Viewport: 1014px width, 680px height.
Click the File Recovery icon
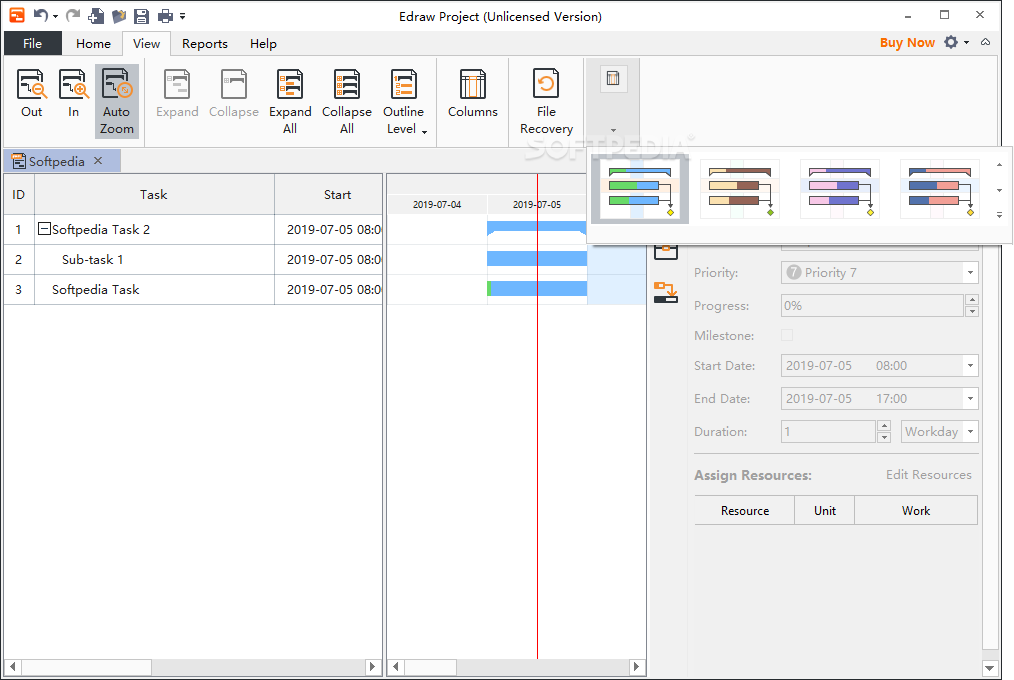point(546,101)
